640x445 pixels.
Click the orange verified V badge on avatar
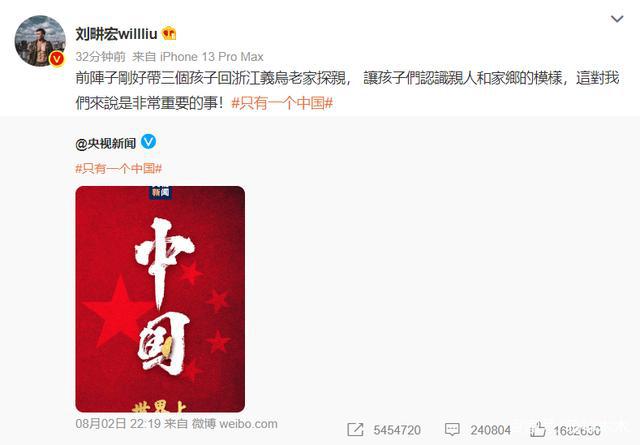tap(57, 59)
